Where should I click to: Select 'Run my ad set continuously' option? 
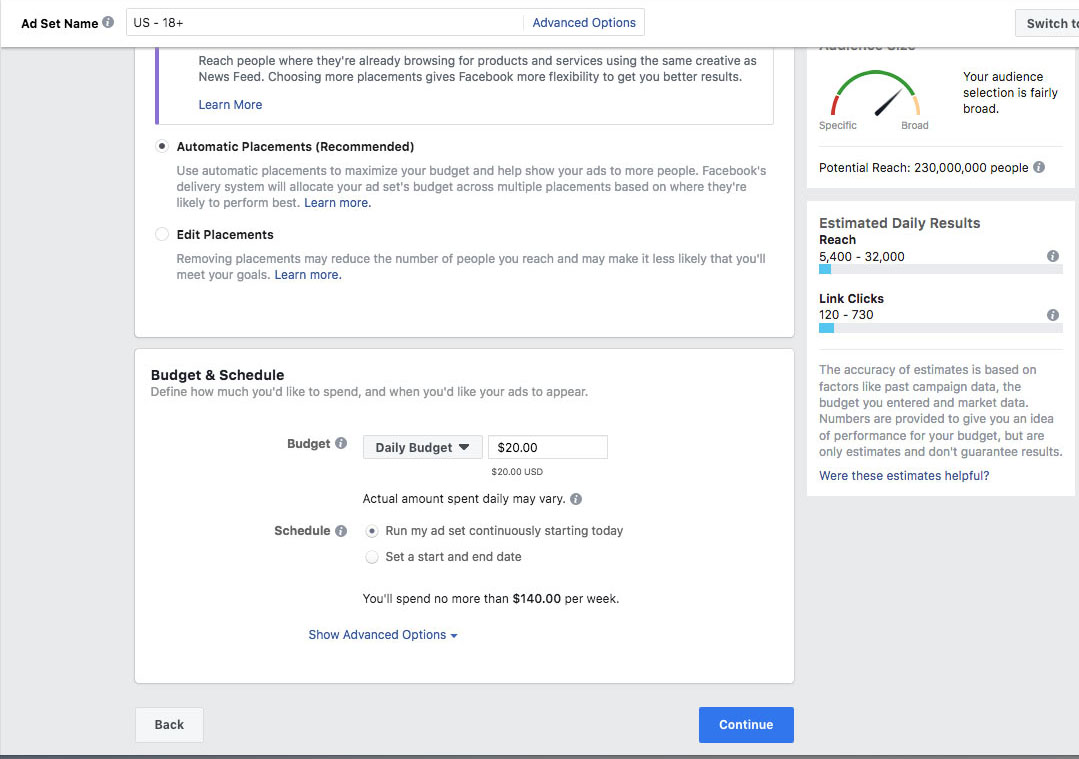pos(372,531)
